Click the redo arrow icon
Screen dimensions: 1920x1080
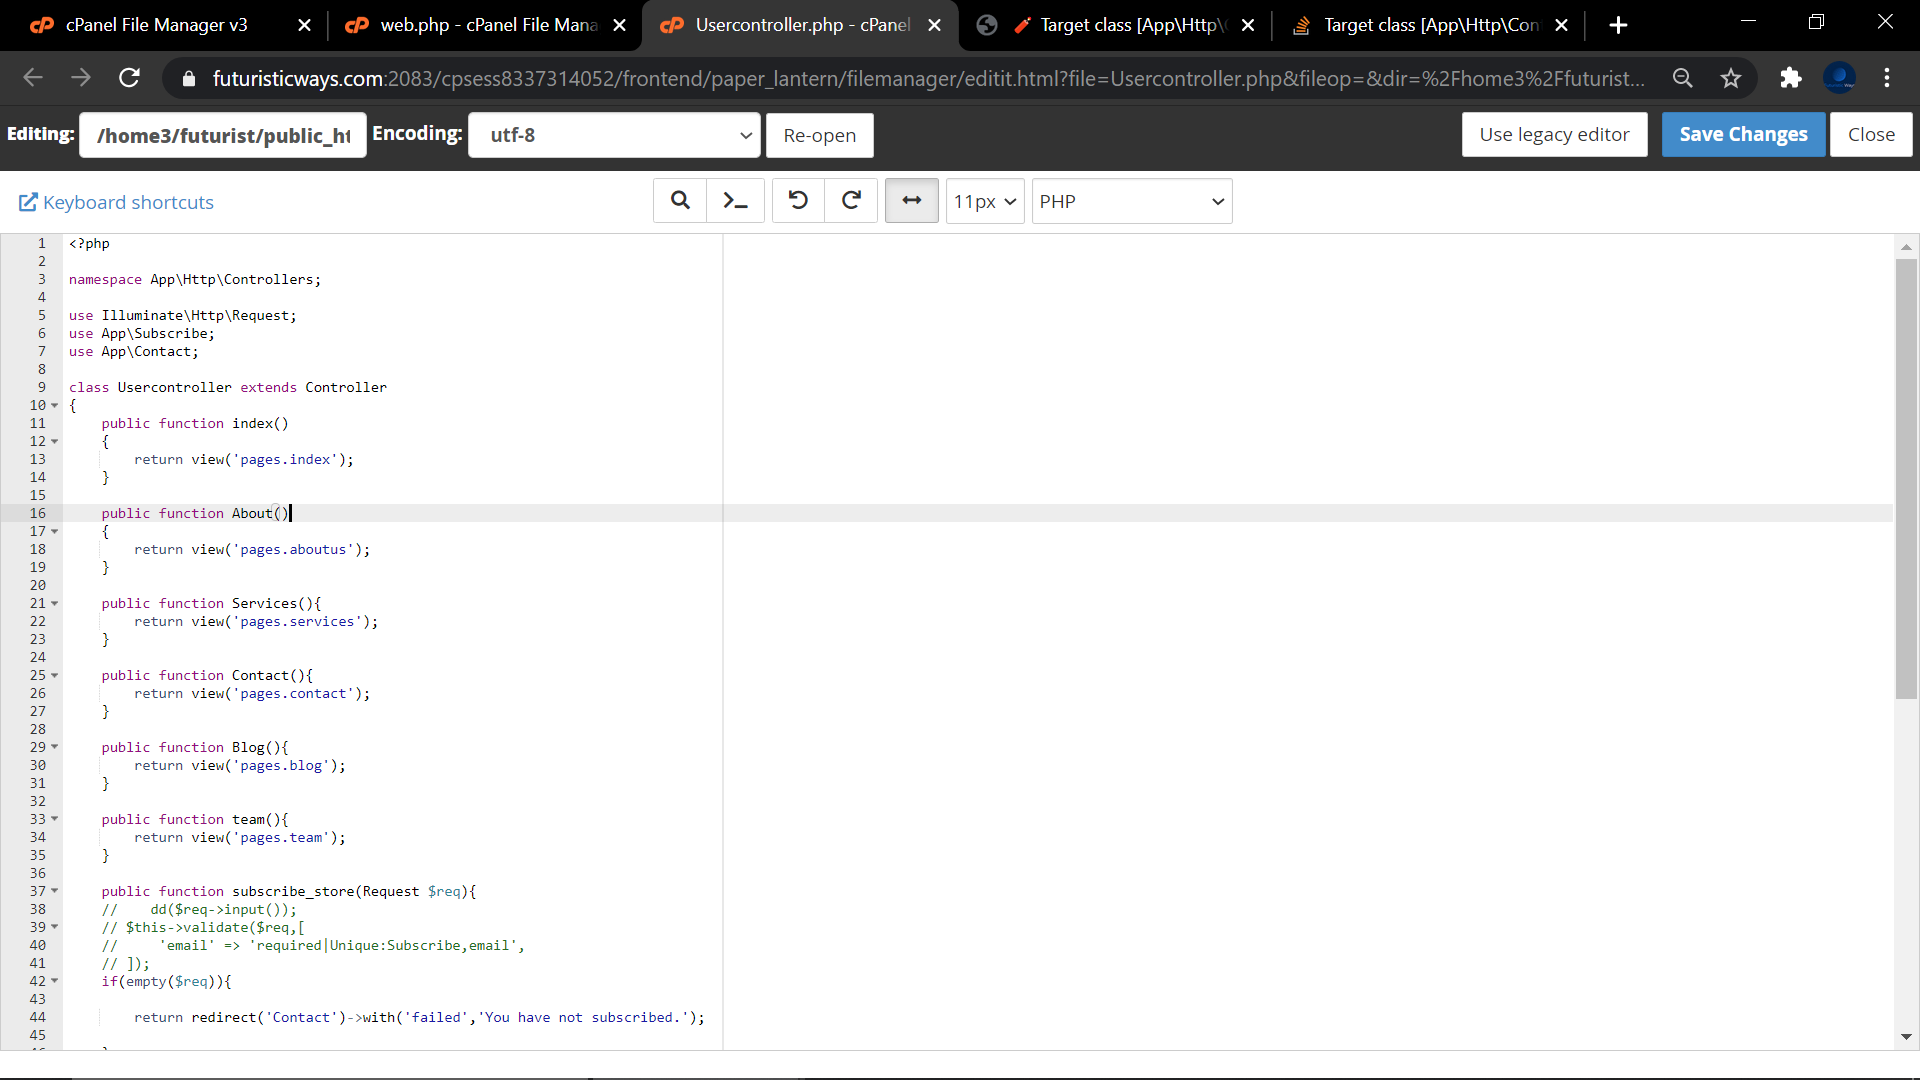[851, 201]
